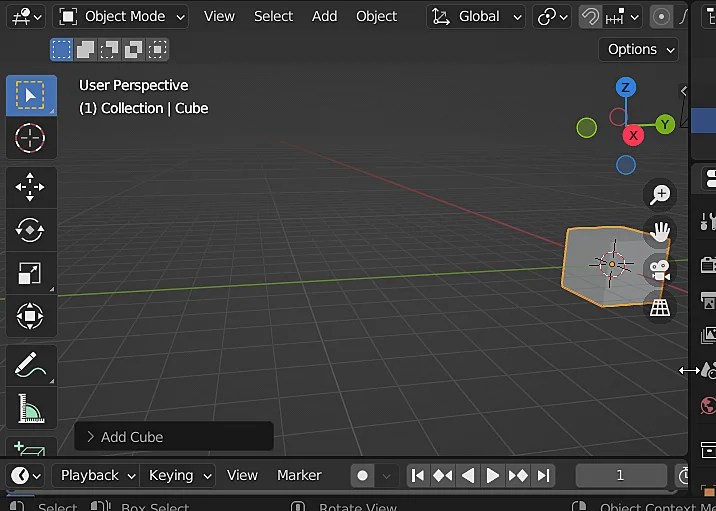Jump to previous keyframe

(x=442, y=476)
